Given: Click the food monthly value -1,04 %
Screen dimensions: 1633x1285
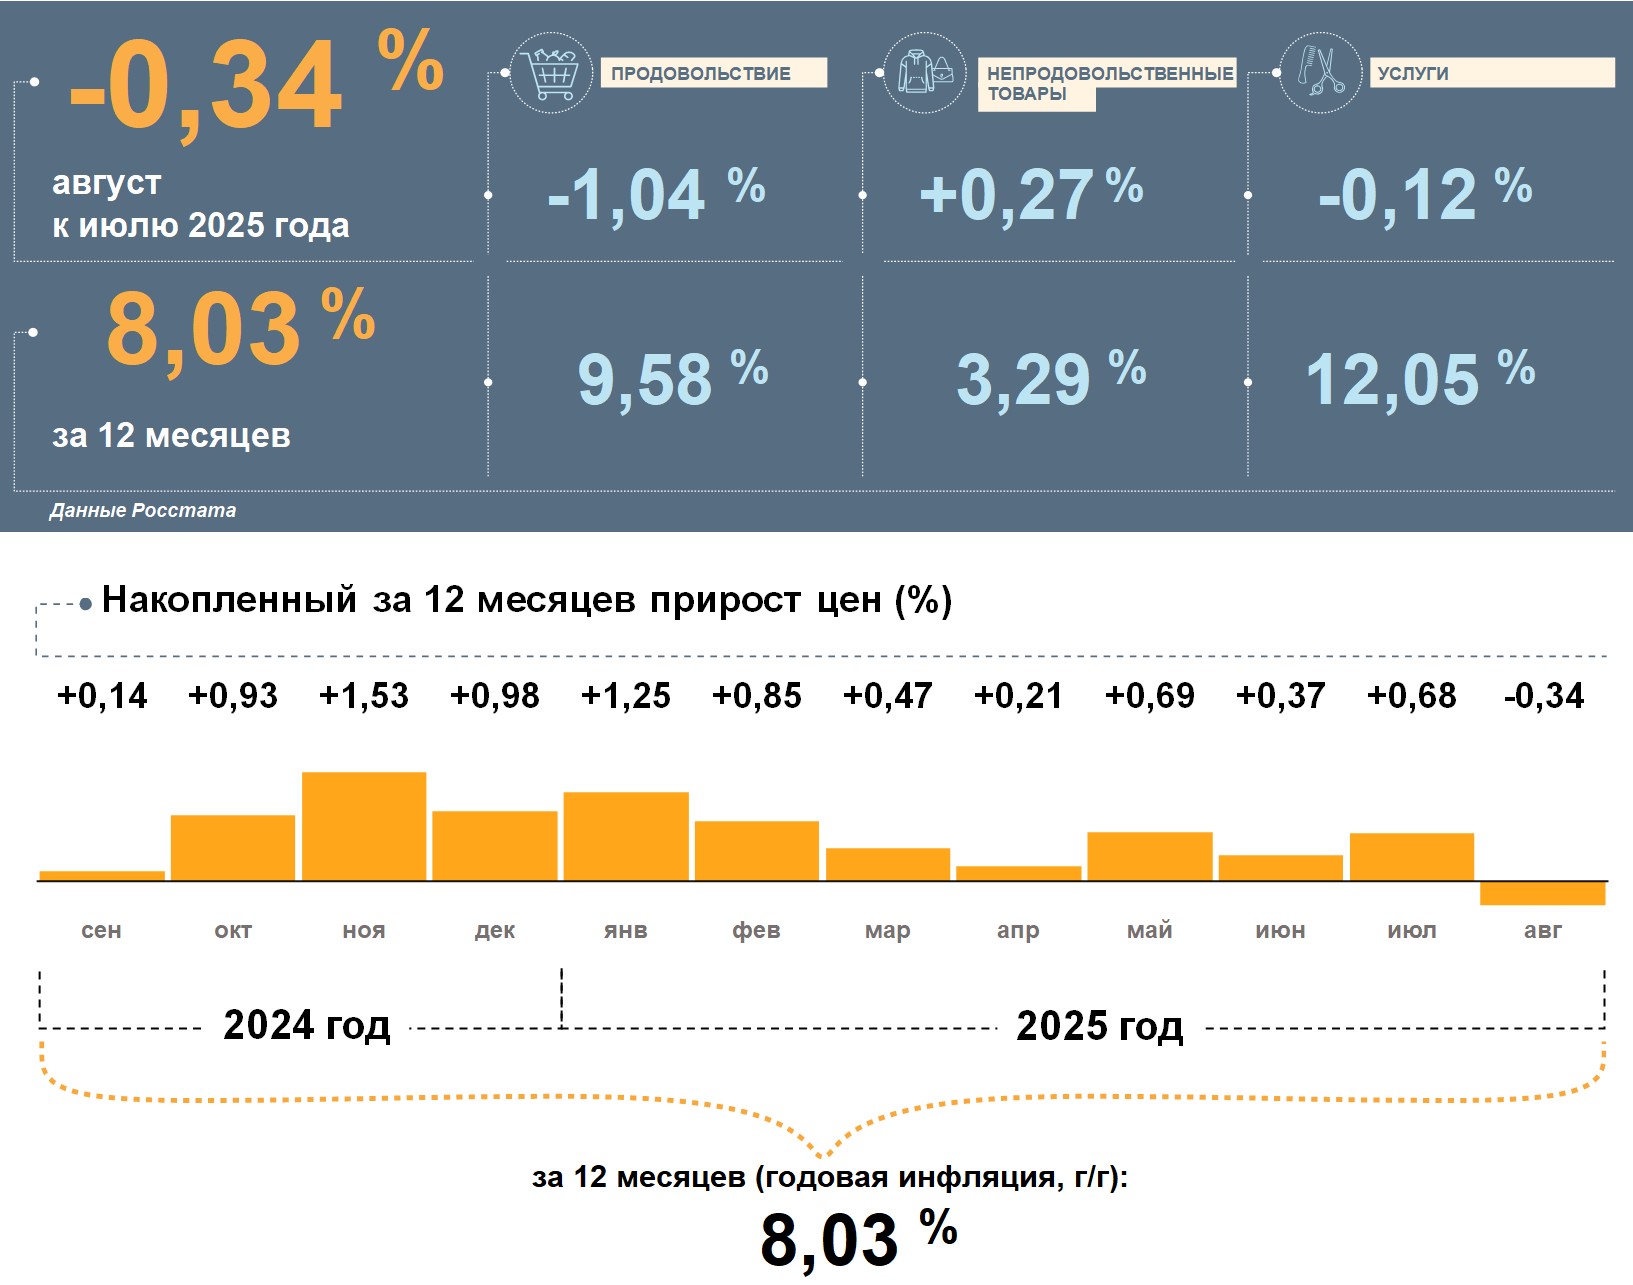Looking at the screenshot, I should coord(655,194).
